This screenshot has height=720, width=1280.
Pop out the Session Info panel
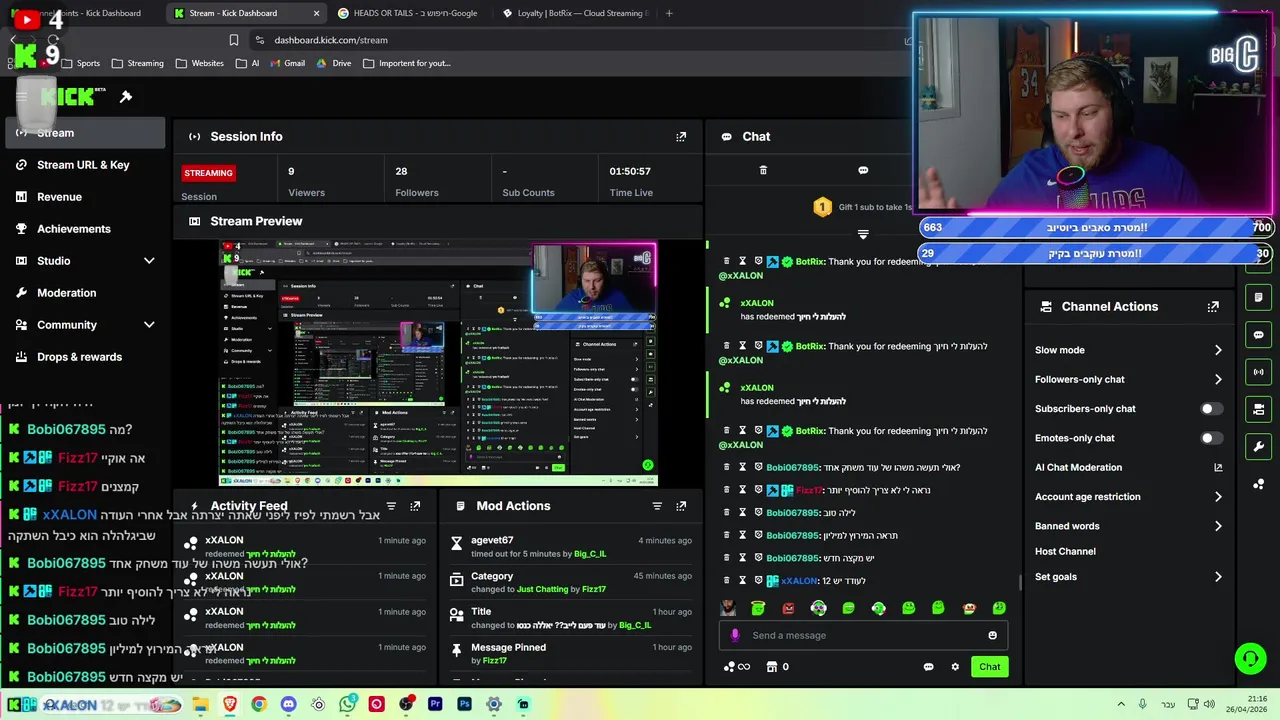(681, 137)
